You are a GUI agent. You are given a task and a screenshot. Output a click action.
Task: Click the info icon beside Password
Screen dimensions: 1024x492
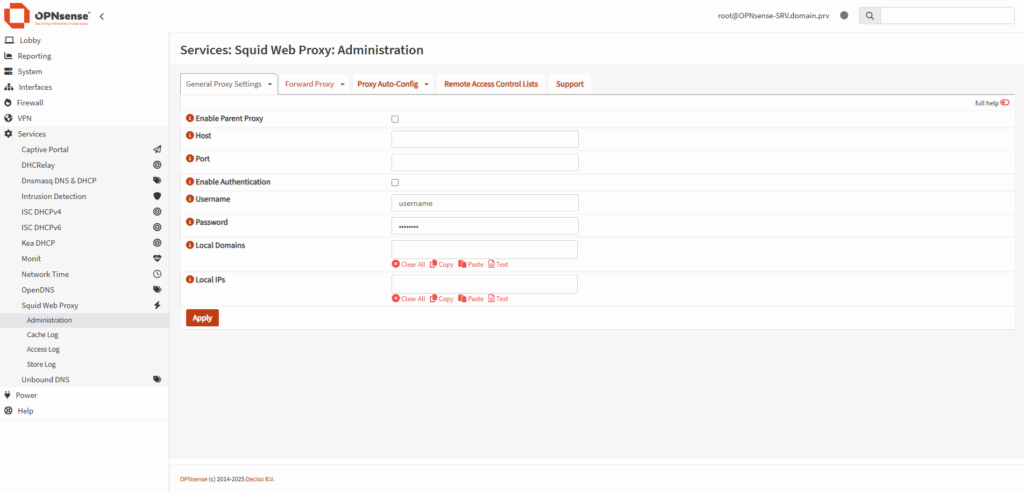[190, 222]
